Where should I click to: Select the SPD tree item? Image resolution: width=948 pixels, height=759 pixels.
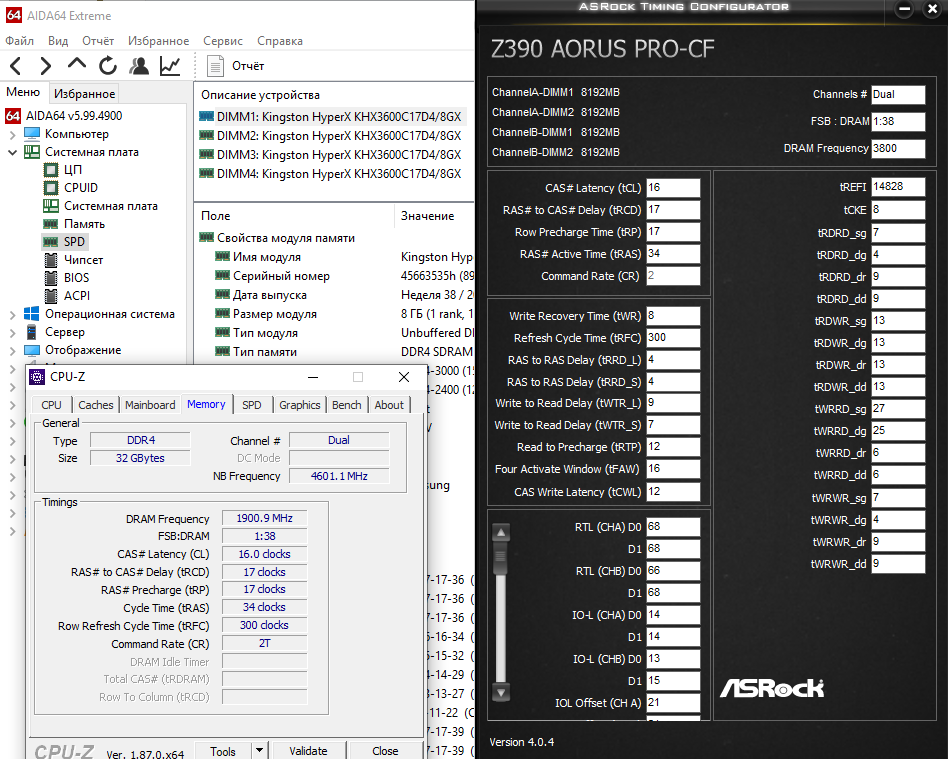[x=74, y=242]
